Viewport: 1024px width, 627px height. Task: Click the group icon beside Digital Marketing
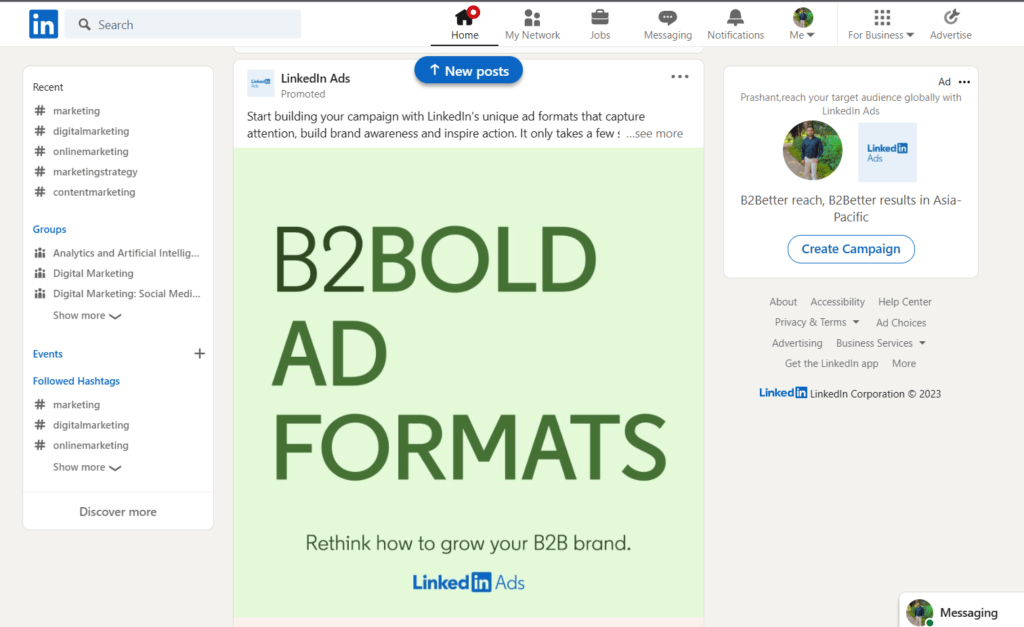pos(40,273)
